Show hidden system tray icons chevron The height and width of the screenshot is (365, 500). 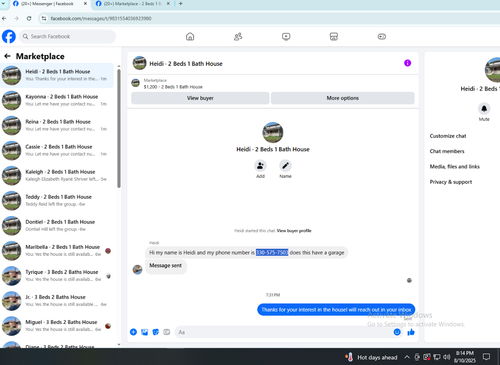pos(407,357)
